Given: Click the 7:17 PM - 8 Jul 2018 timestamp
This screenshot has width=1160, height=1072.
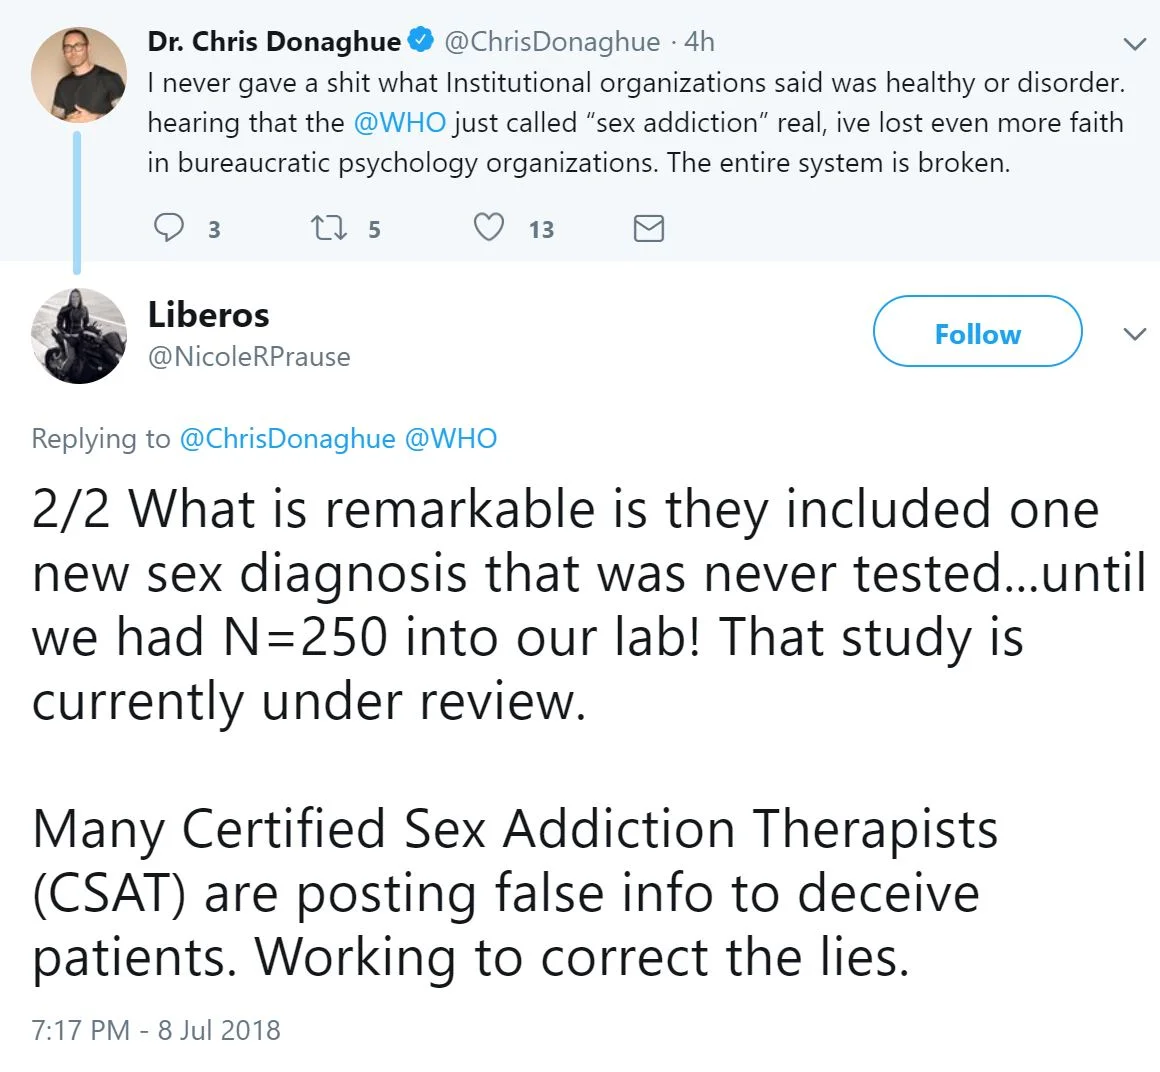Looking at the screenshot, I should point(156,1030).
